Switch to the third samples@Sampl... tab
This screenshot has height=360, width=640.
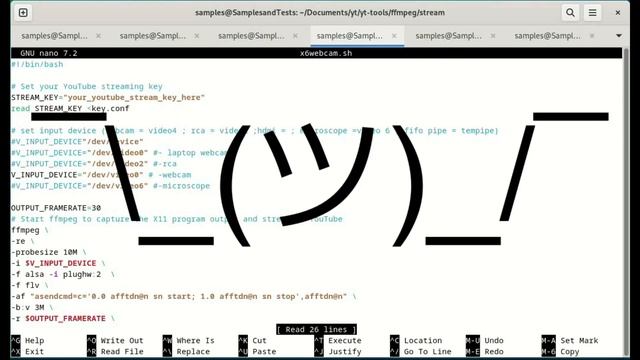(251, 36)
